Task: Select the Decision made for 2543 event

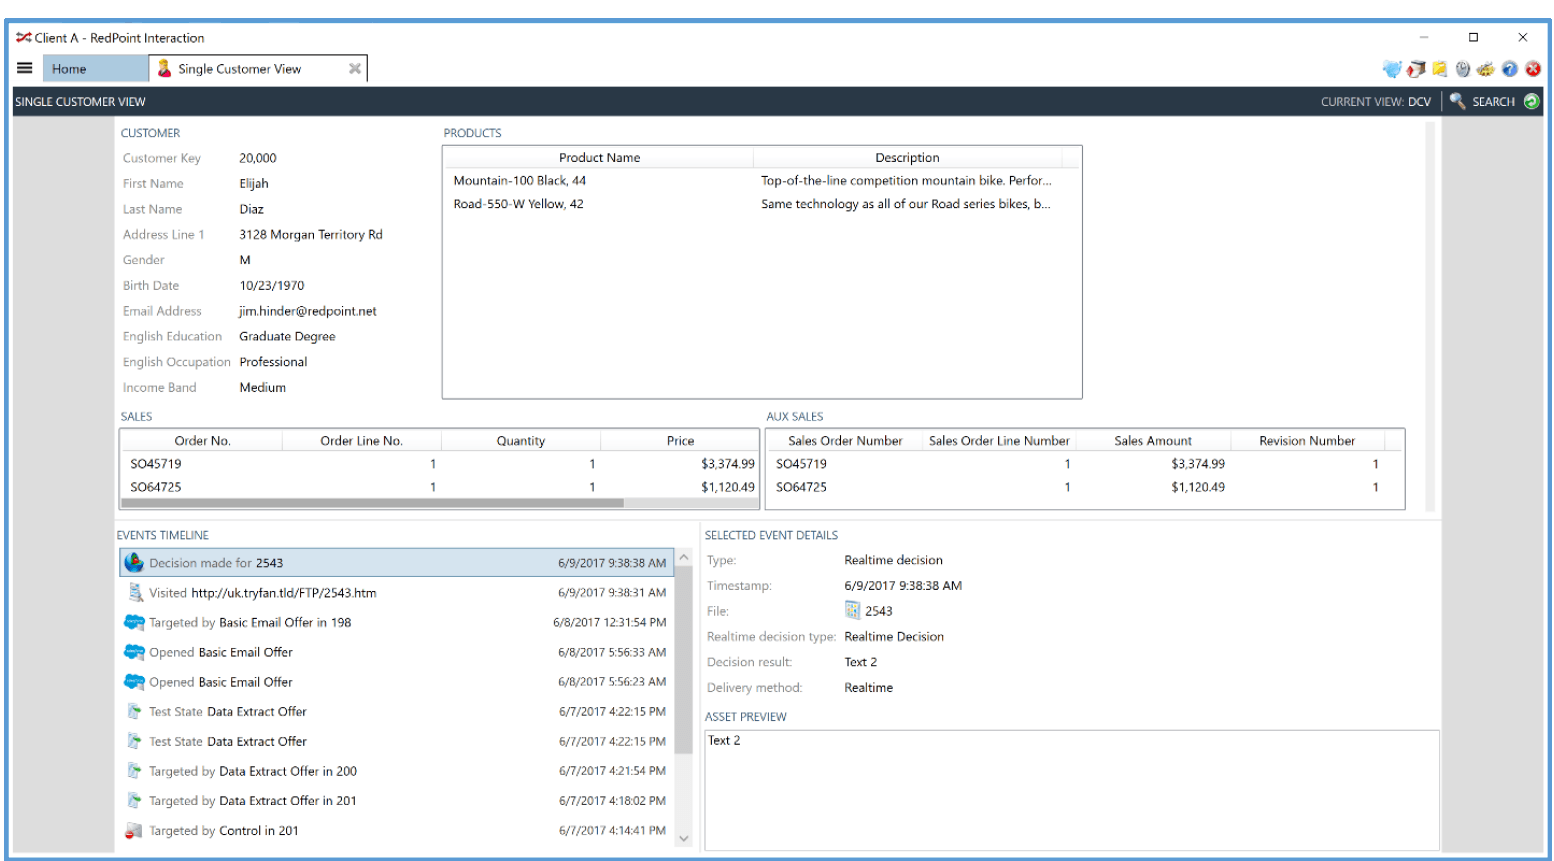Action: point(397,563)
